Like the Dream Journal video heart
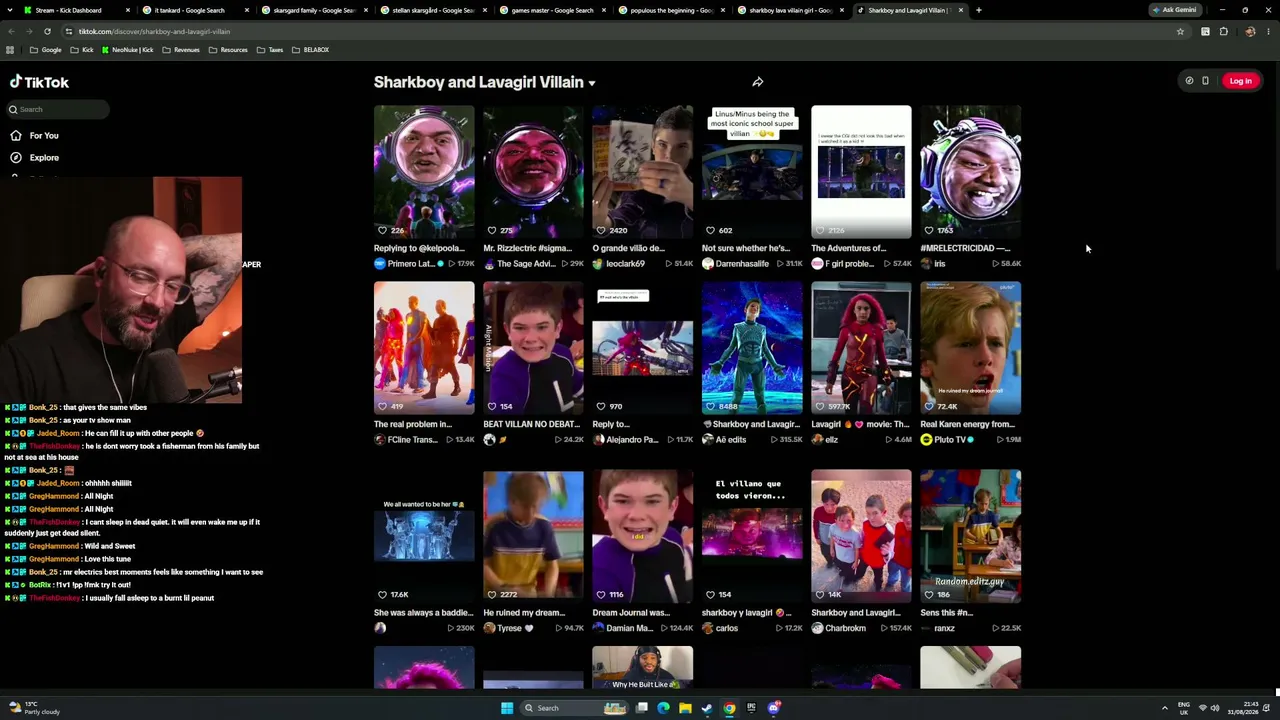This screenshot has height=720, width=1280. 601,594
